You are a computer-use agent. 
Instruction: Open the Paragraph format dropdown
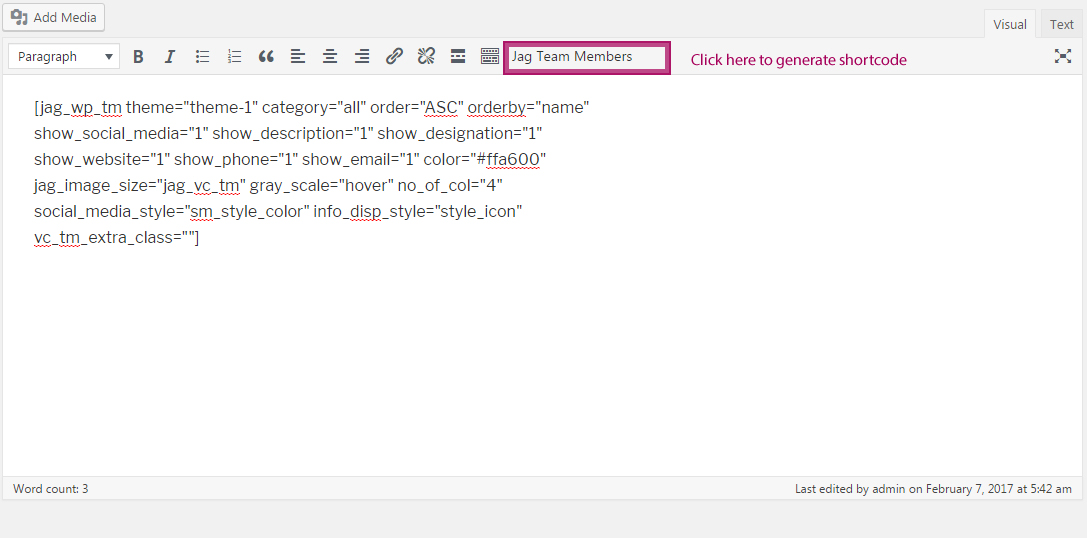point(64,57)
